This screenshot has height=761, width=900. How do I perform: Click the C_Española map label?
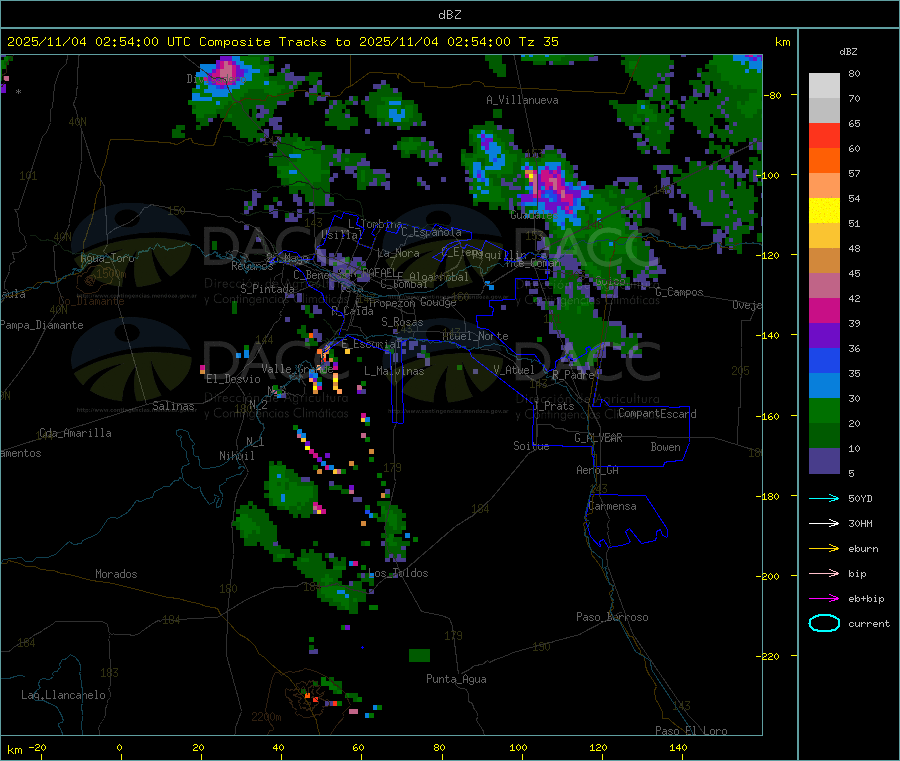(x=432, y=232)
